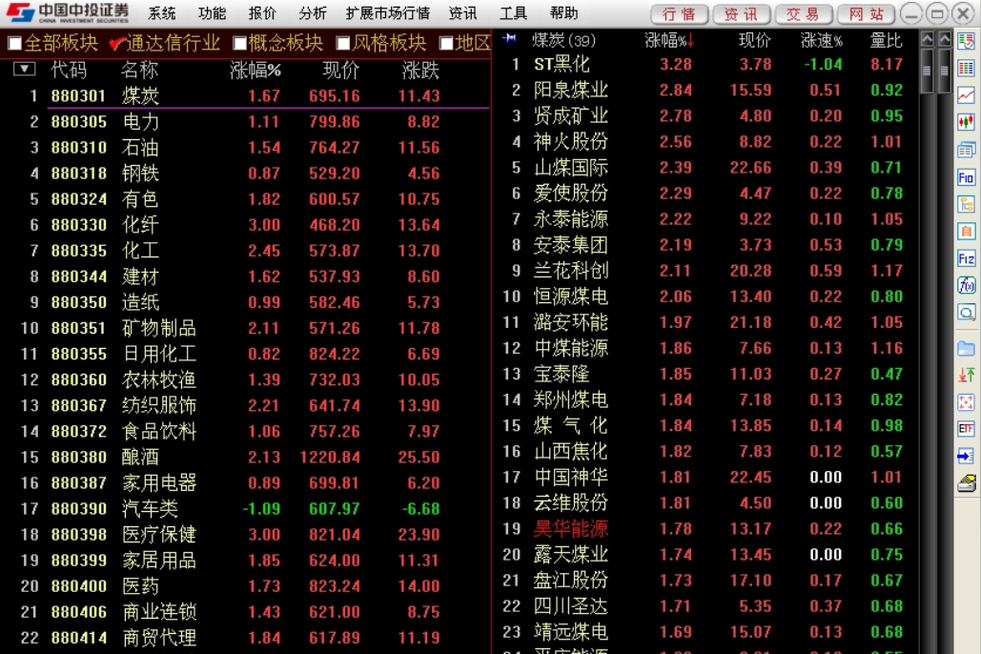
Task: Click the 资讯 button at top right
Action: pyautogui.click(x=741, y=14)
